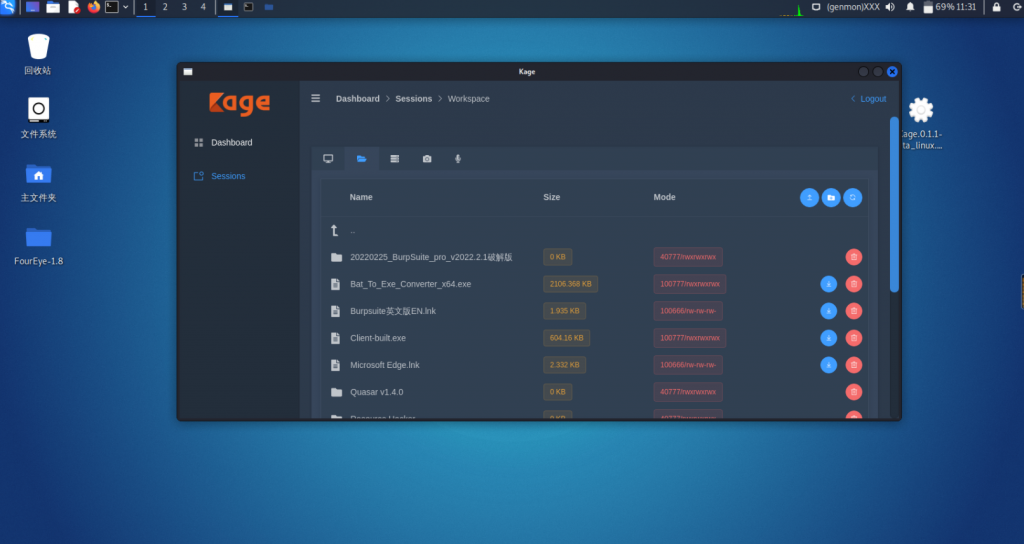Screen dimensions: 1024x544
Task: Open the Quasar v1.4.0 folder
Action: (x=376, y=392)
